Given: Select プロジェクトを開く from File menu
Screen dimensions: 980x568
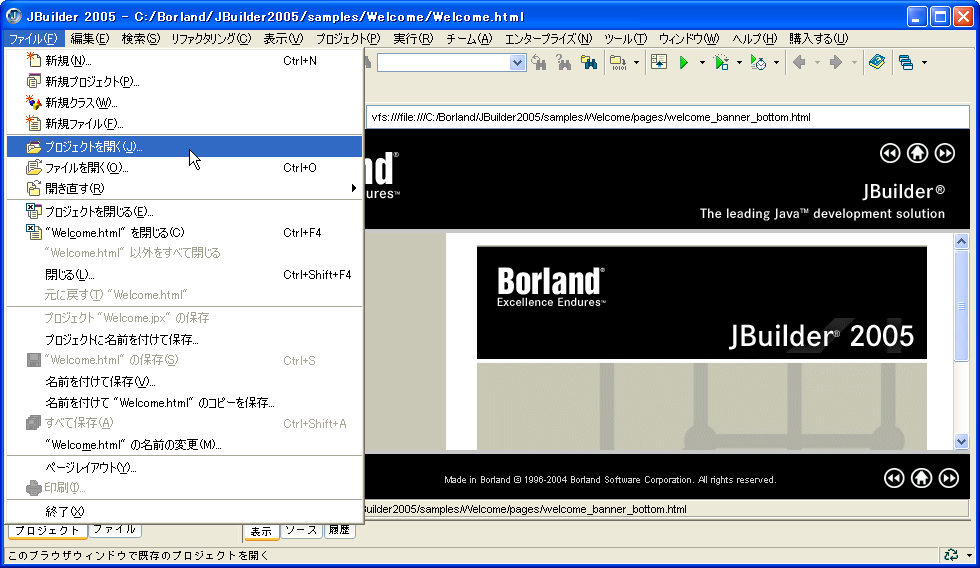Looking at the screenshot, I should pyautogui.click(x=94, y=147).
